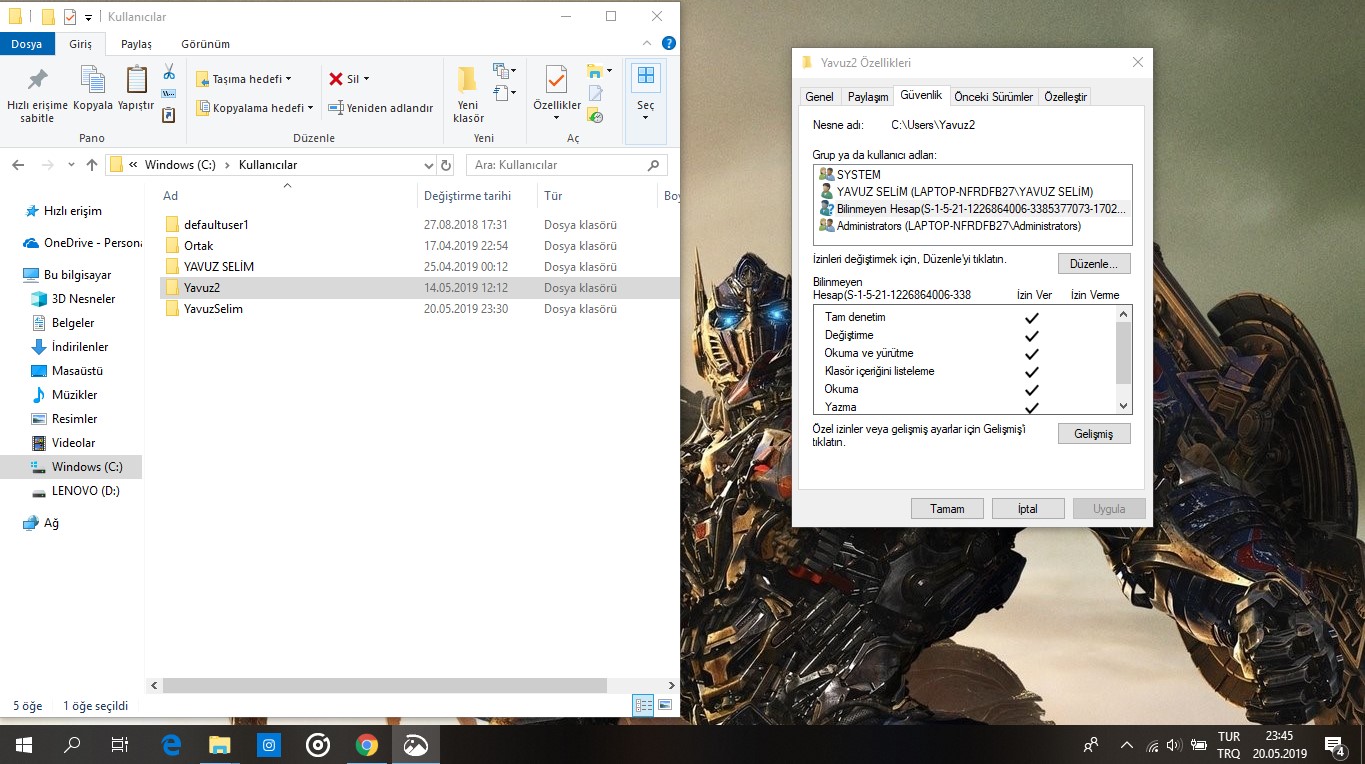Click the quick access properties checkmark icon
This screenshot has width=1365, height=764.
[x=69, y=17]
